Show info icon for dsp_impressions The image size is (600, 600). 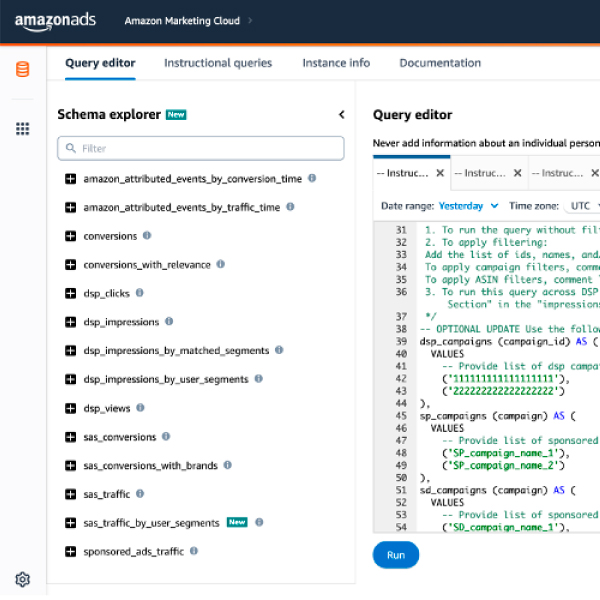pos(169,321)
